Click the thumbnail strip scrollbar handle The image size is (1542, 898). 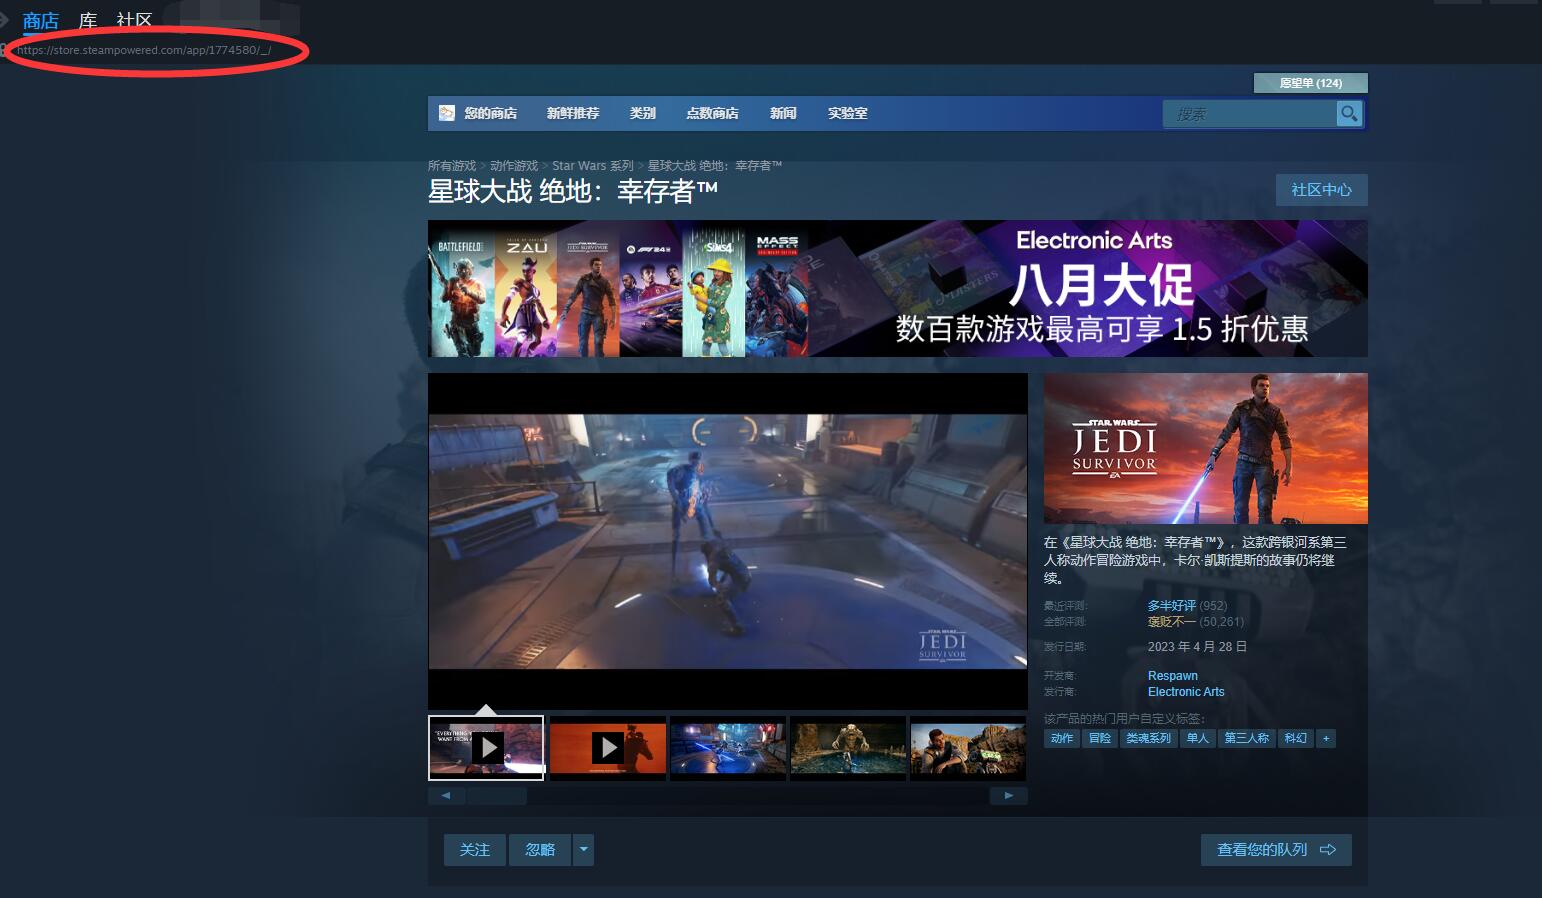point(497,796)
